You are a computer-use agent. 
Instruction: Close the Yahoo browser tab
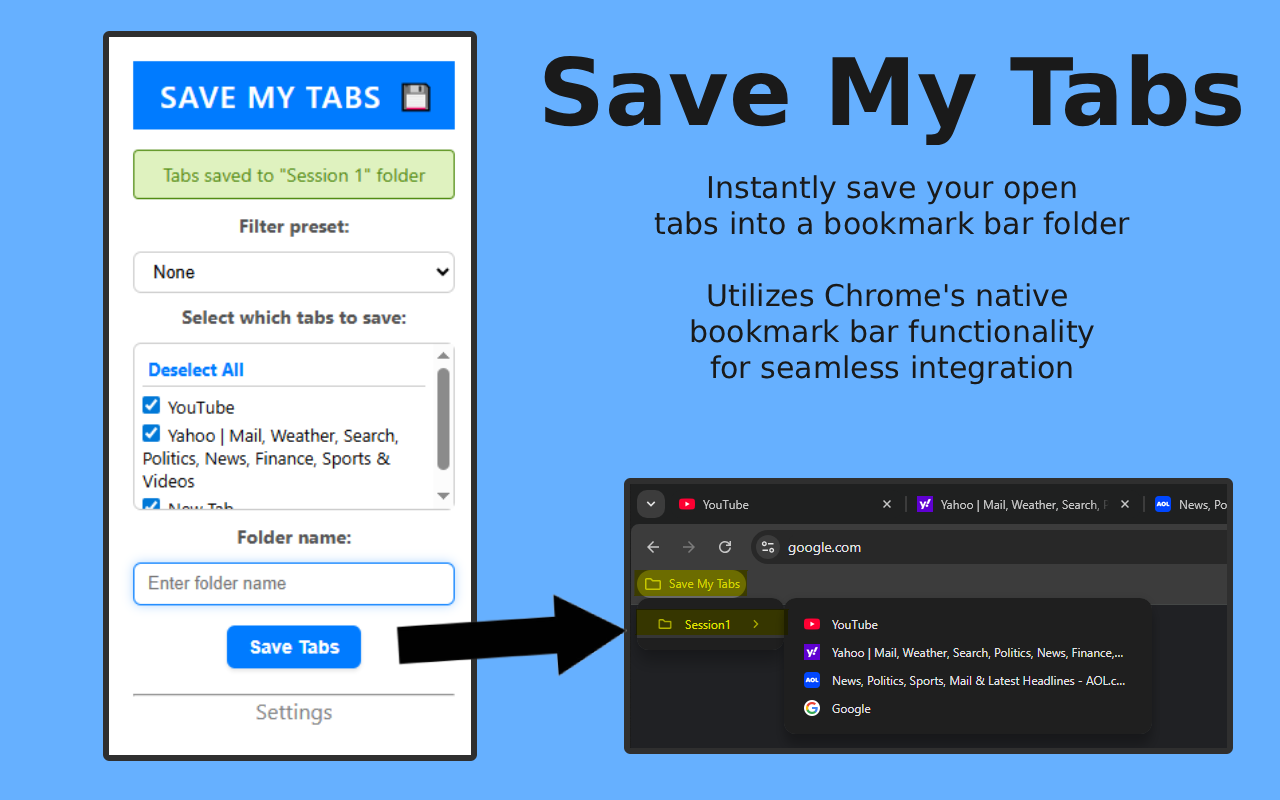pos(1124,504)
